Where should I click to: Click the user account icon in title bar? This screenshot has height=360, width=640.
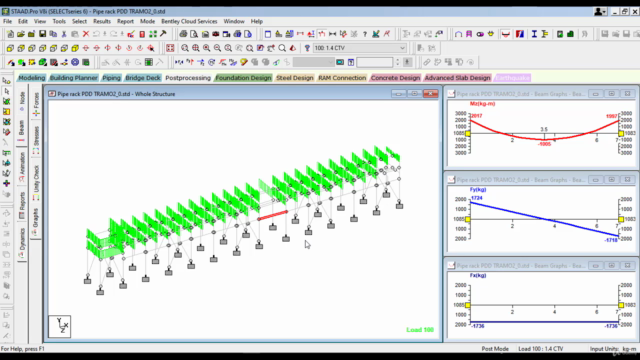(599, 11)
